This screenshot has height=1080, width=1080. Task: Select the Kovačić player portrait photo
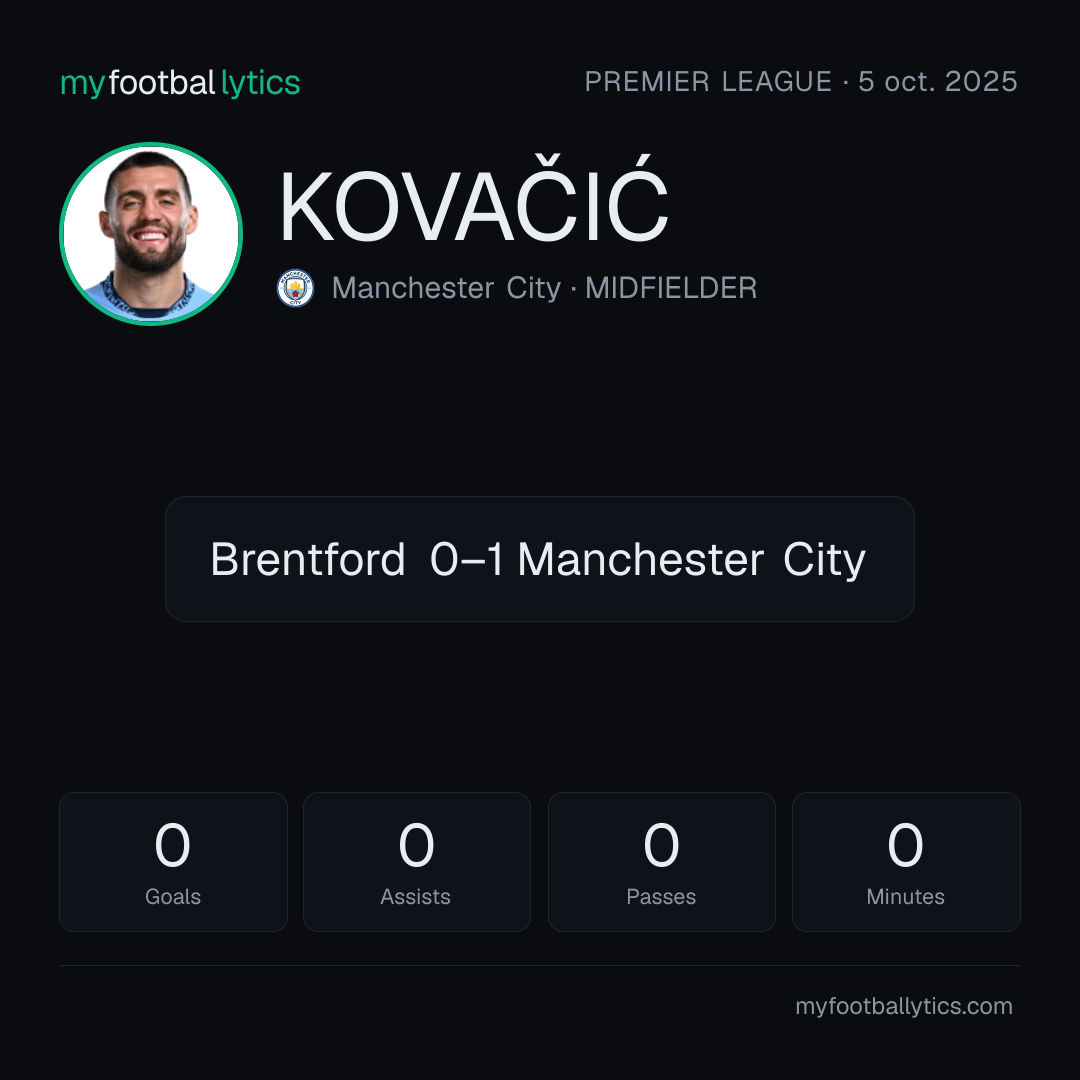point(151,233)
